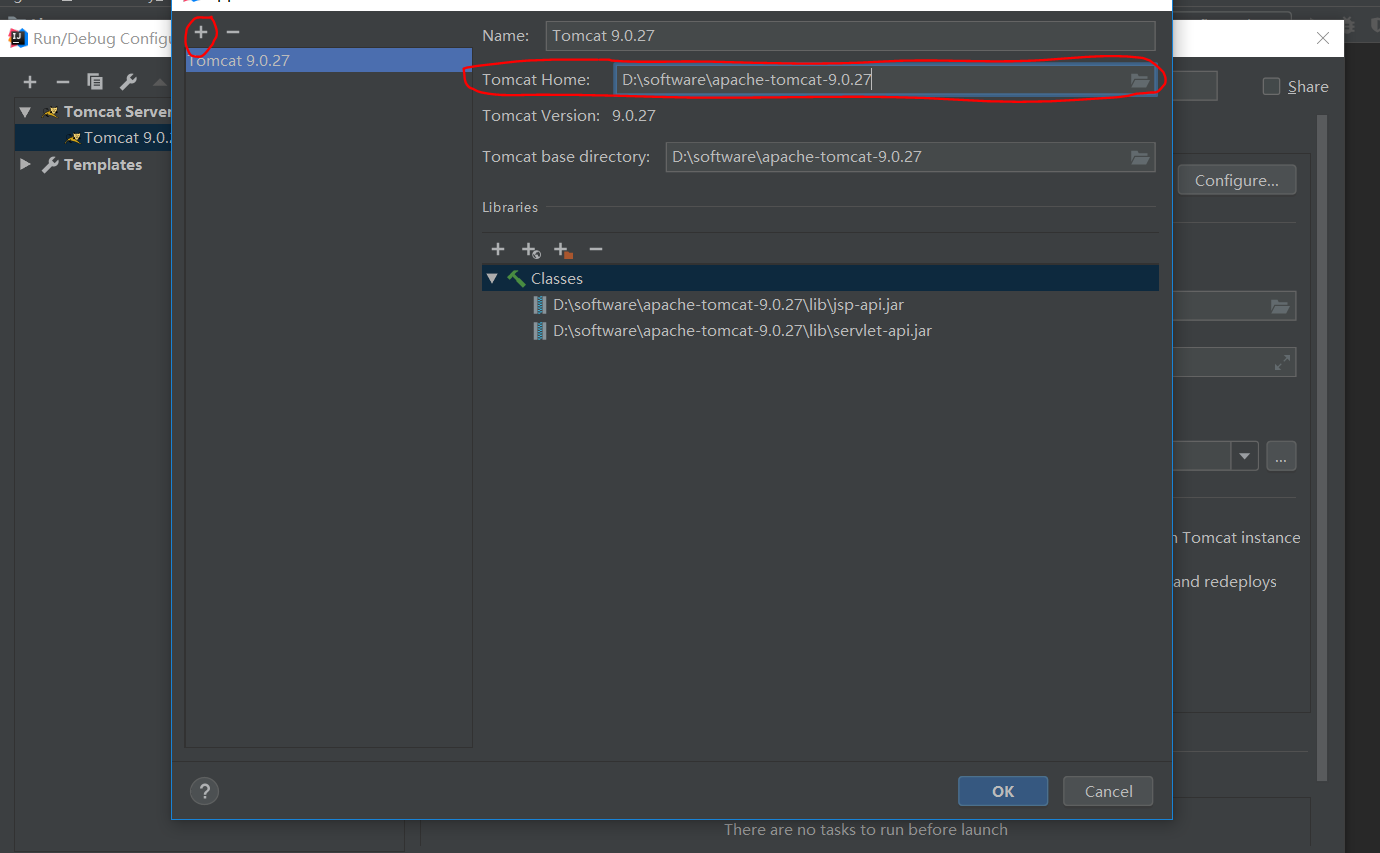1380x853 pixels.
Task: Click the ellipsis button beside the dropdown
Action: pyautogui.click(x=1281, y=456)
